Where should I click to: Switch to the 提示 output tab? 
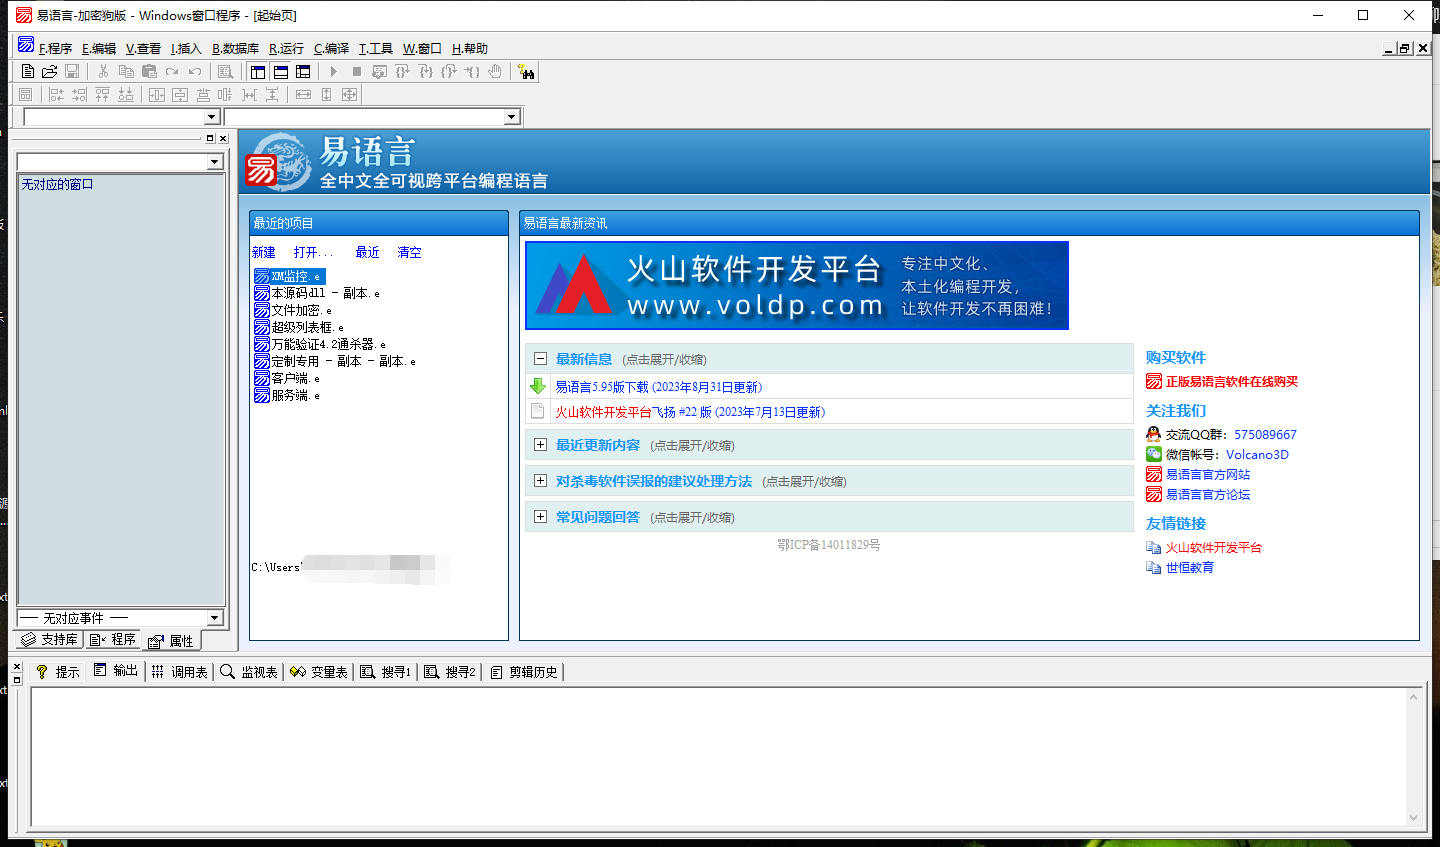pyautogui.click(x=58, y=672)
